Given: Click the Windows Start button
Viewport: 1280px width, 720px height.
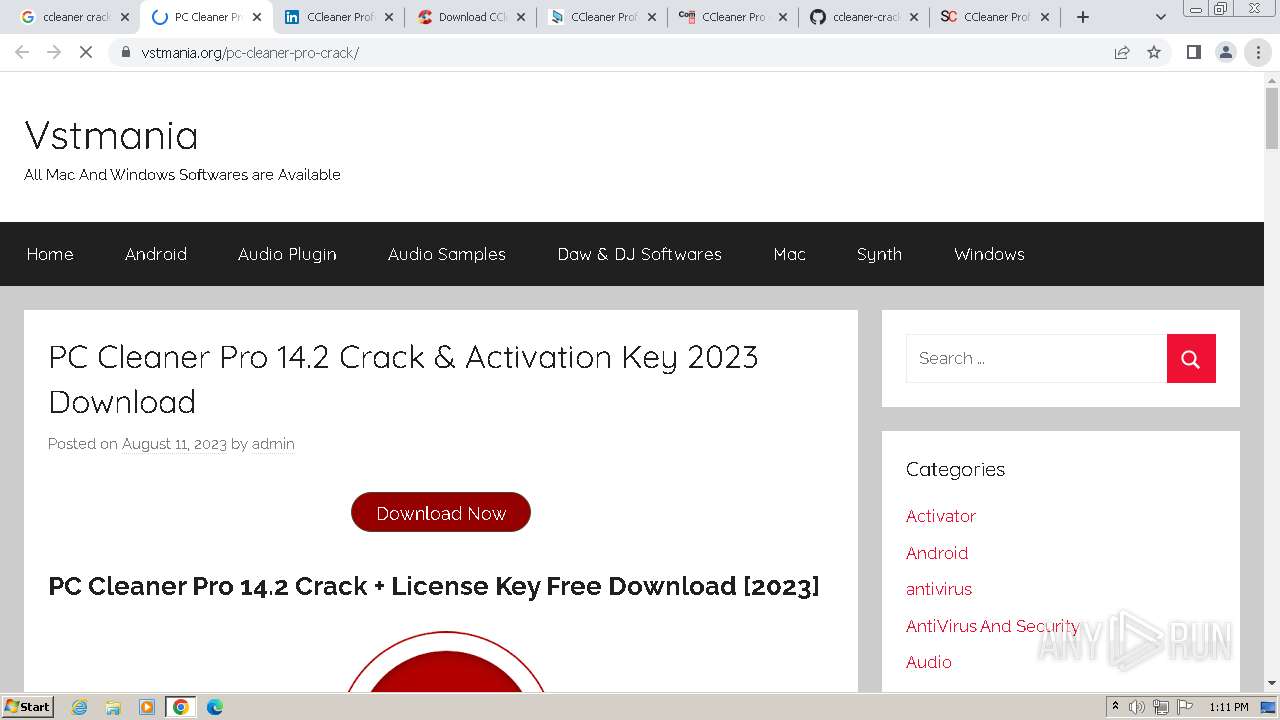Looking at the screenshot, I should [x=27, y=706].
